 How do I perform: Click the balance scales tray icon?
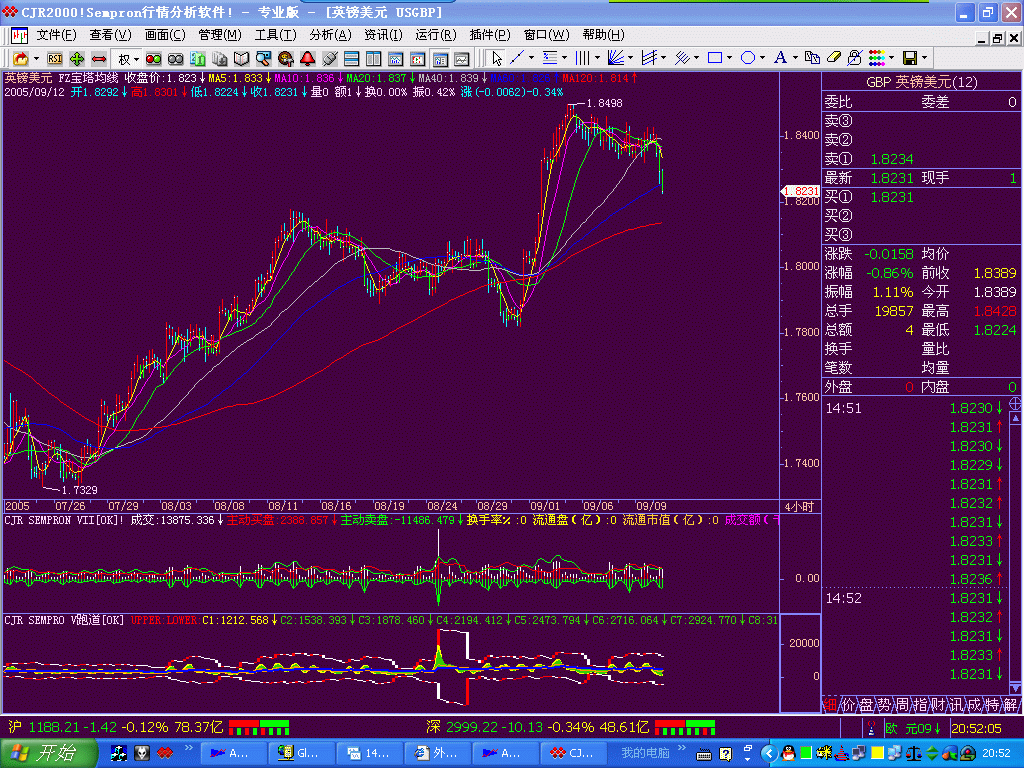pos(913,754)
